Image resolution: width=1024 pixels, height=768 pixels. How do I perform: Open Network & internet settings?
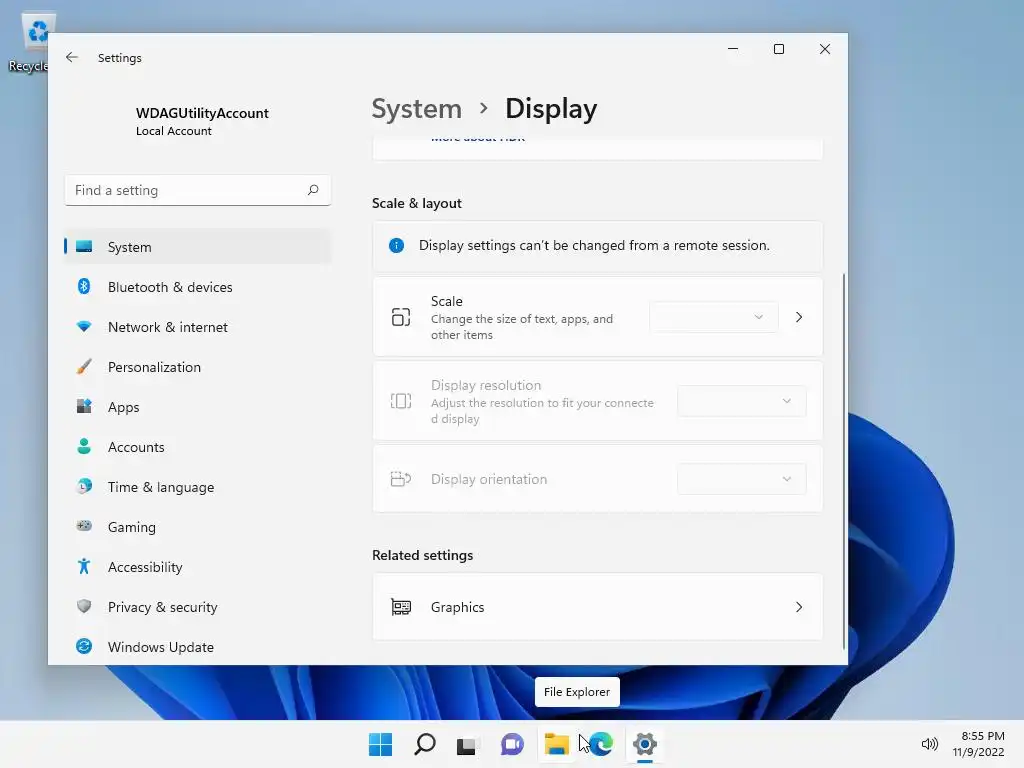tap(198, 327)
